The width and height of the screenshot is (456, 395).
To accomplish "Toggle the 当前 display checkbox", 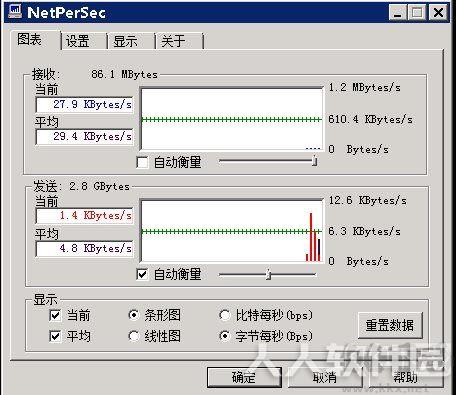I will pyautogui.click(x=55, y=315).
